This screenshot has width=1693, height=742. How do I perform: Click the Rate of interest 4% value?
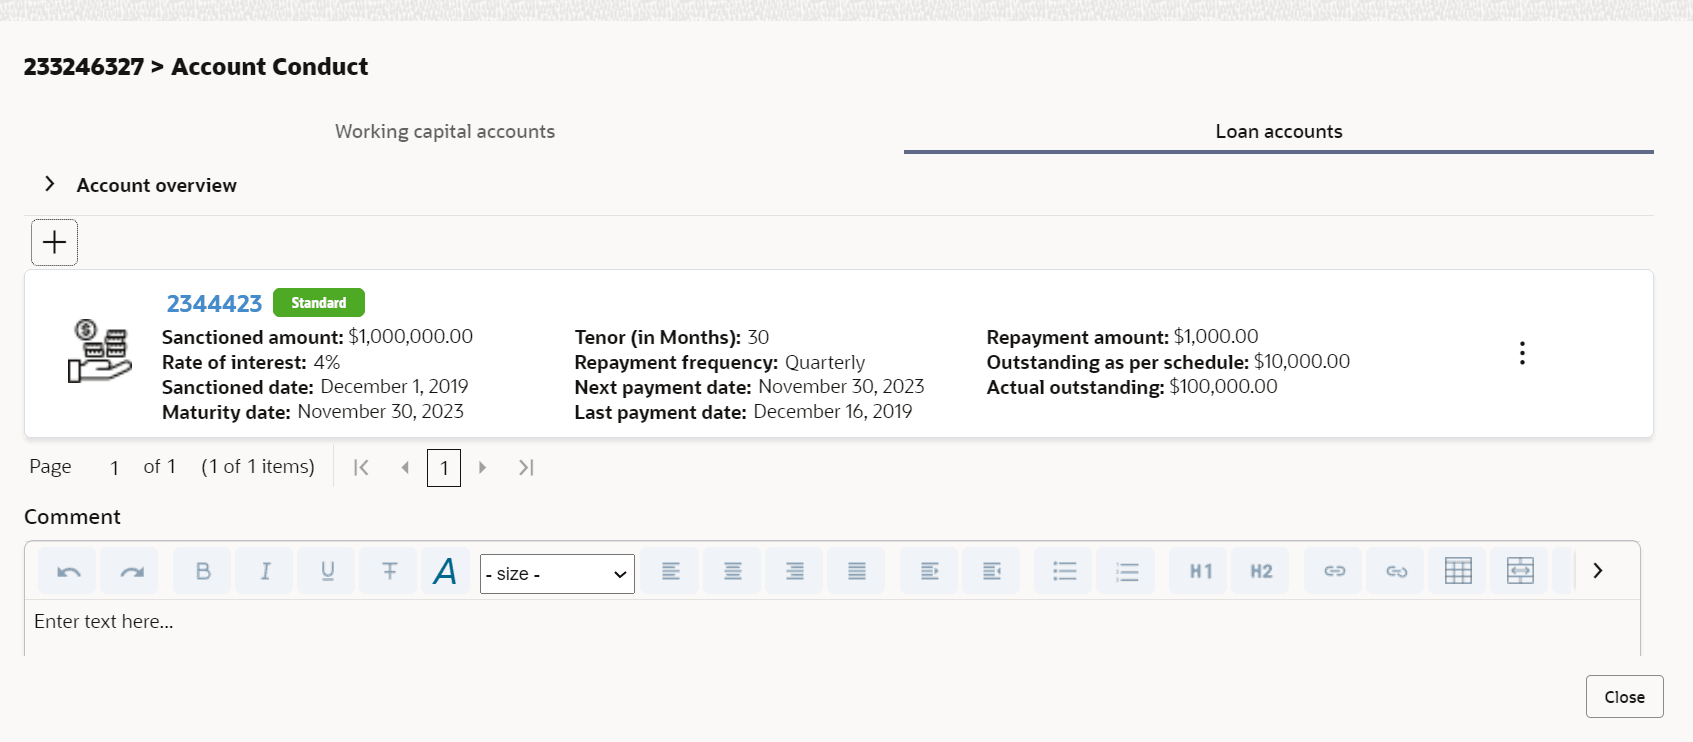(326, 362)
